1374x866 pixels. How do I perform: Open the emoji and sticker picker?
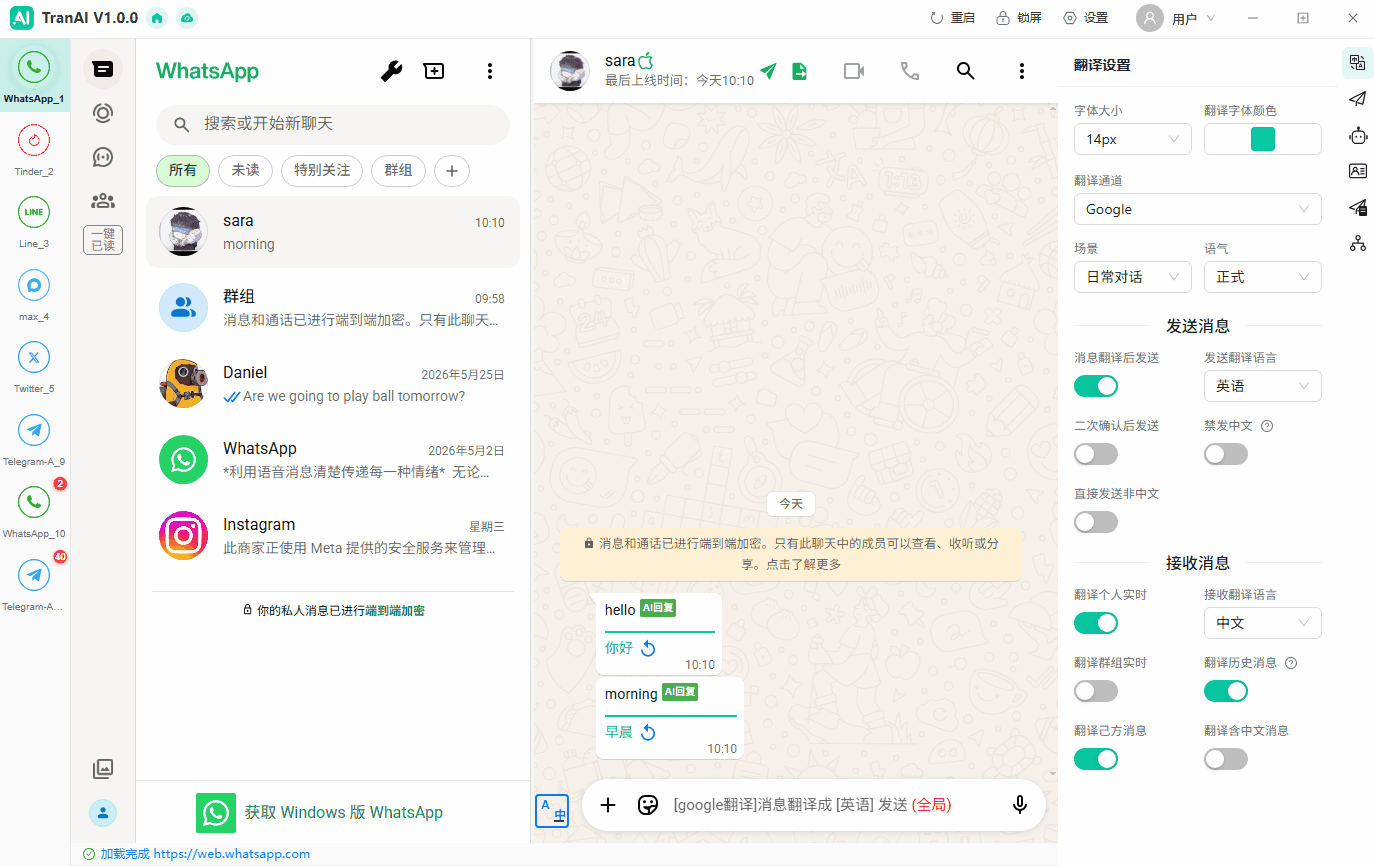point(648,805)
